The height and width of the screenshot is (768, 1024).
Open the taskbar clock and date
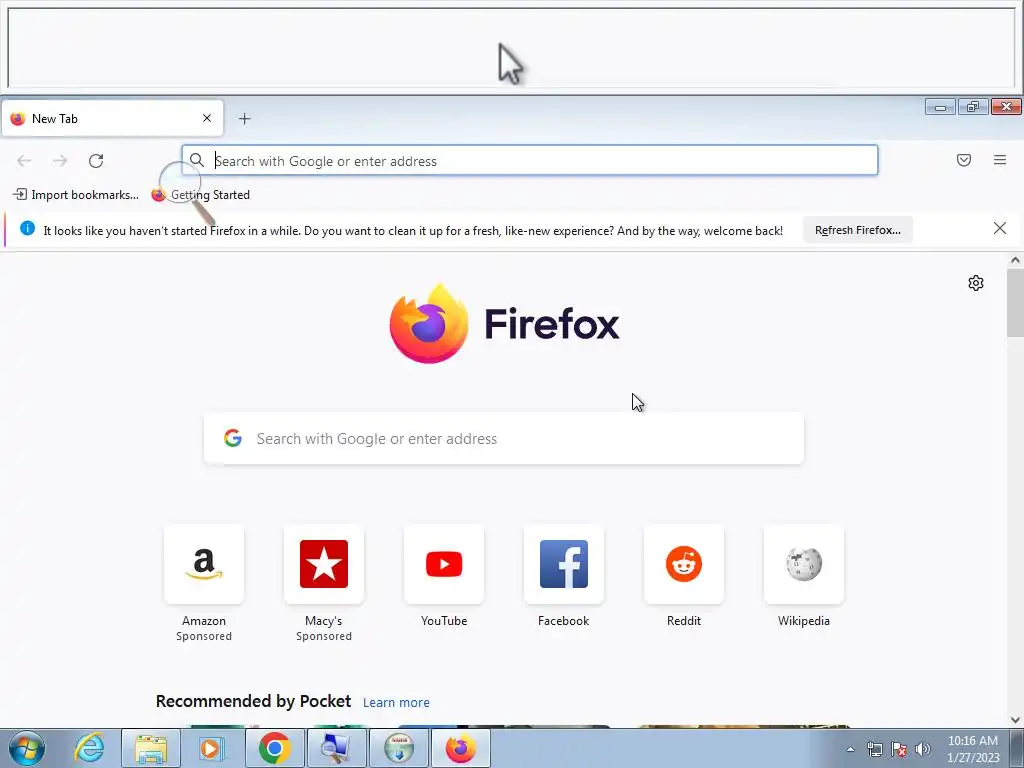pos(972,749)
